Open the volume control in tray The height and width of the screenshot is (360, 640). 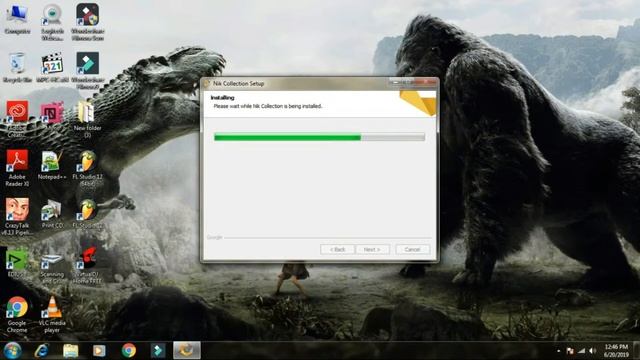pos(593,351)
